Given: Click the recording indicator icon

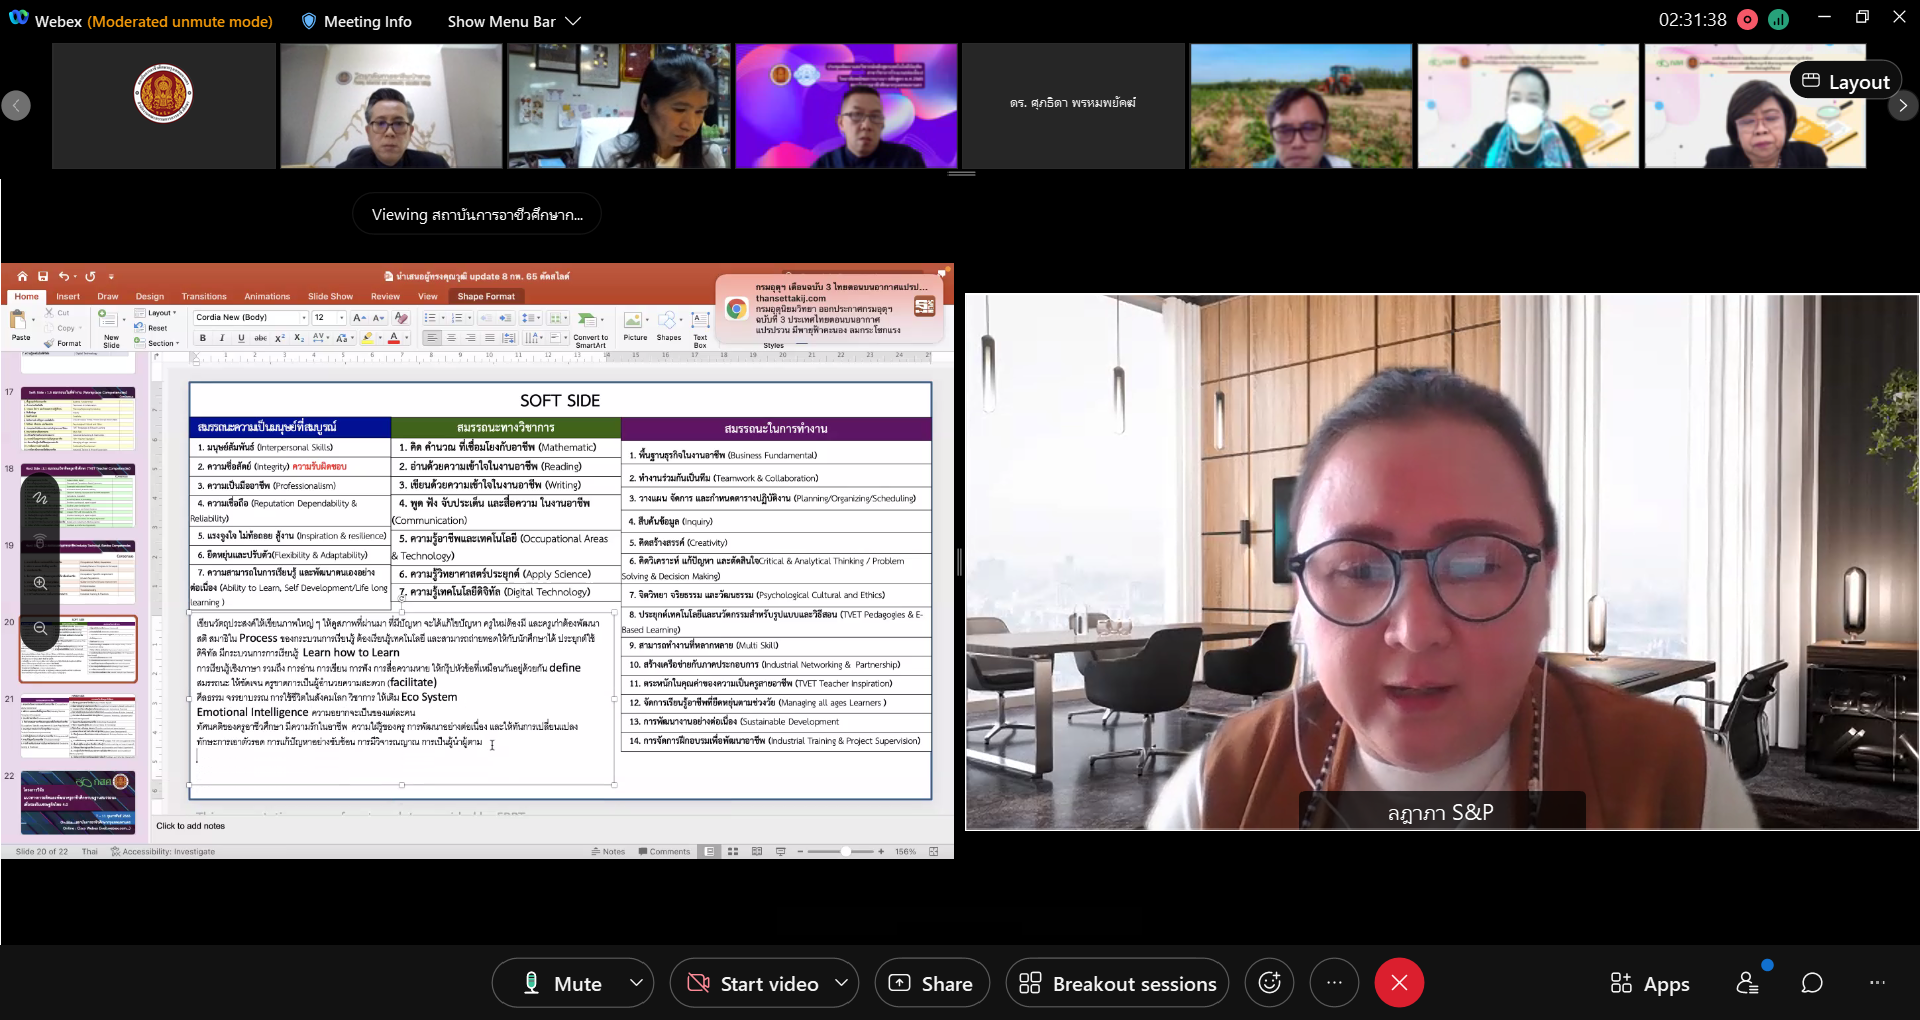Looking at the screenshot, I should pyautogui.click(x=1747, y=19).
